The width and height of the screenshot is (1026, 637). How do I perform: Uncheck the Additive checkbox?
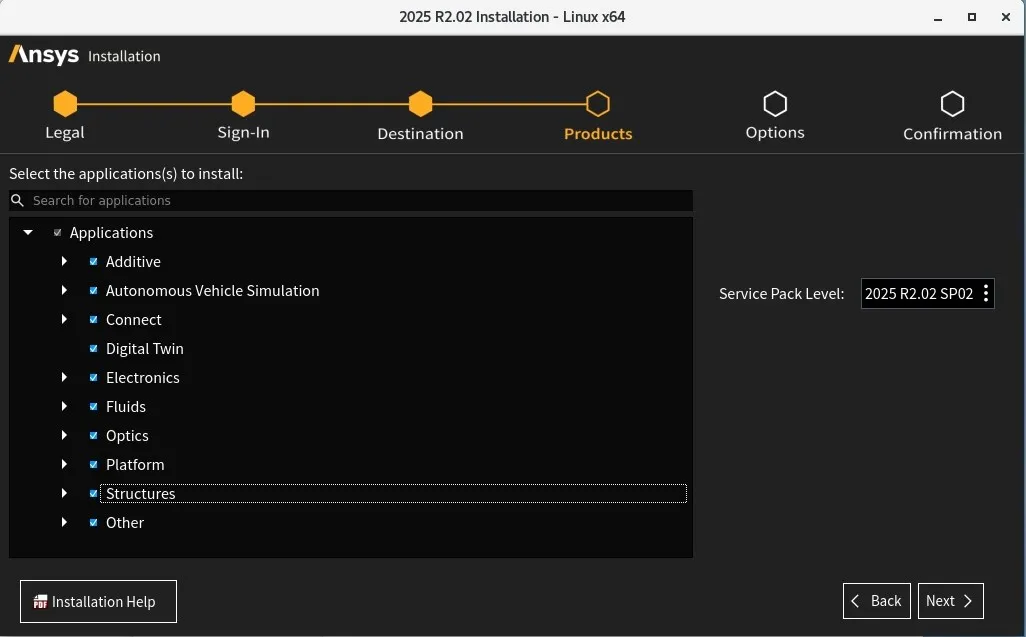point(94,262)
